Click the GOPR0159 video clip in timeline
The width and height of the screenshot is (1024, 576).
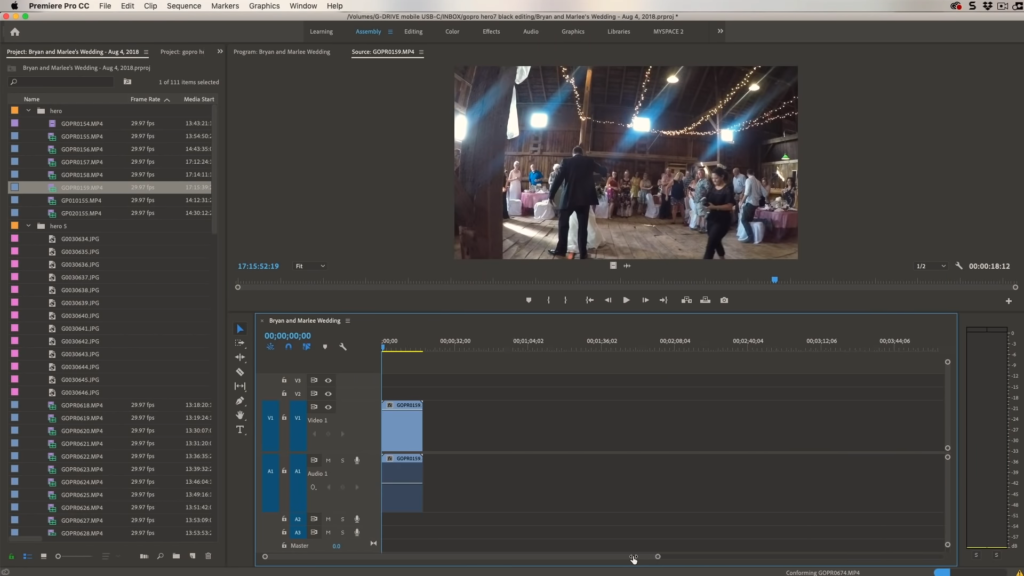click(x=402, y=430)
